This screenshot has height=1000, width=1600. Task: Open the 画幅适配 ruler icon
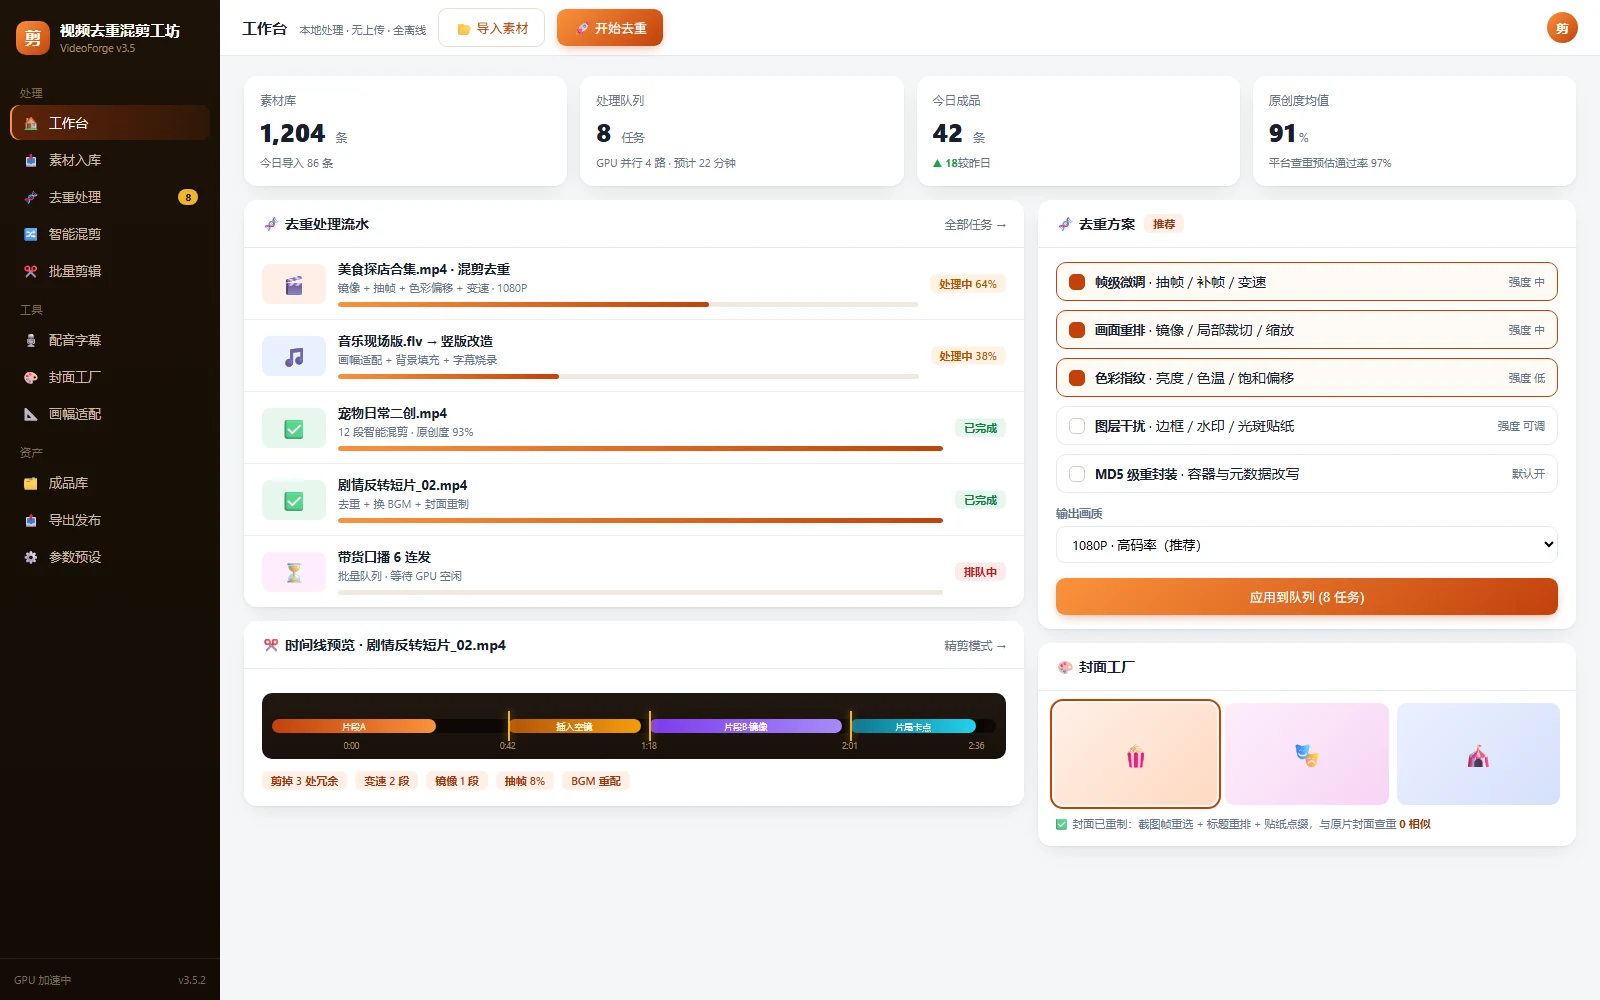(31, 414)
